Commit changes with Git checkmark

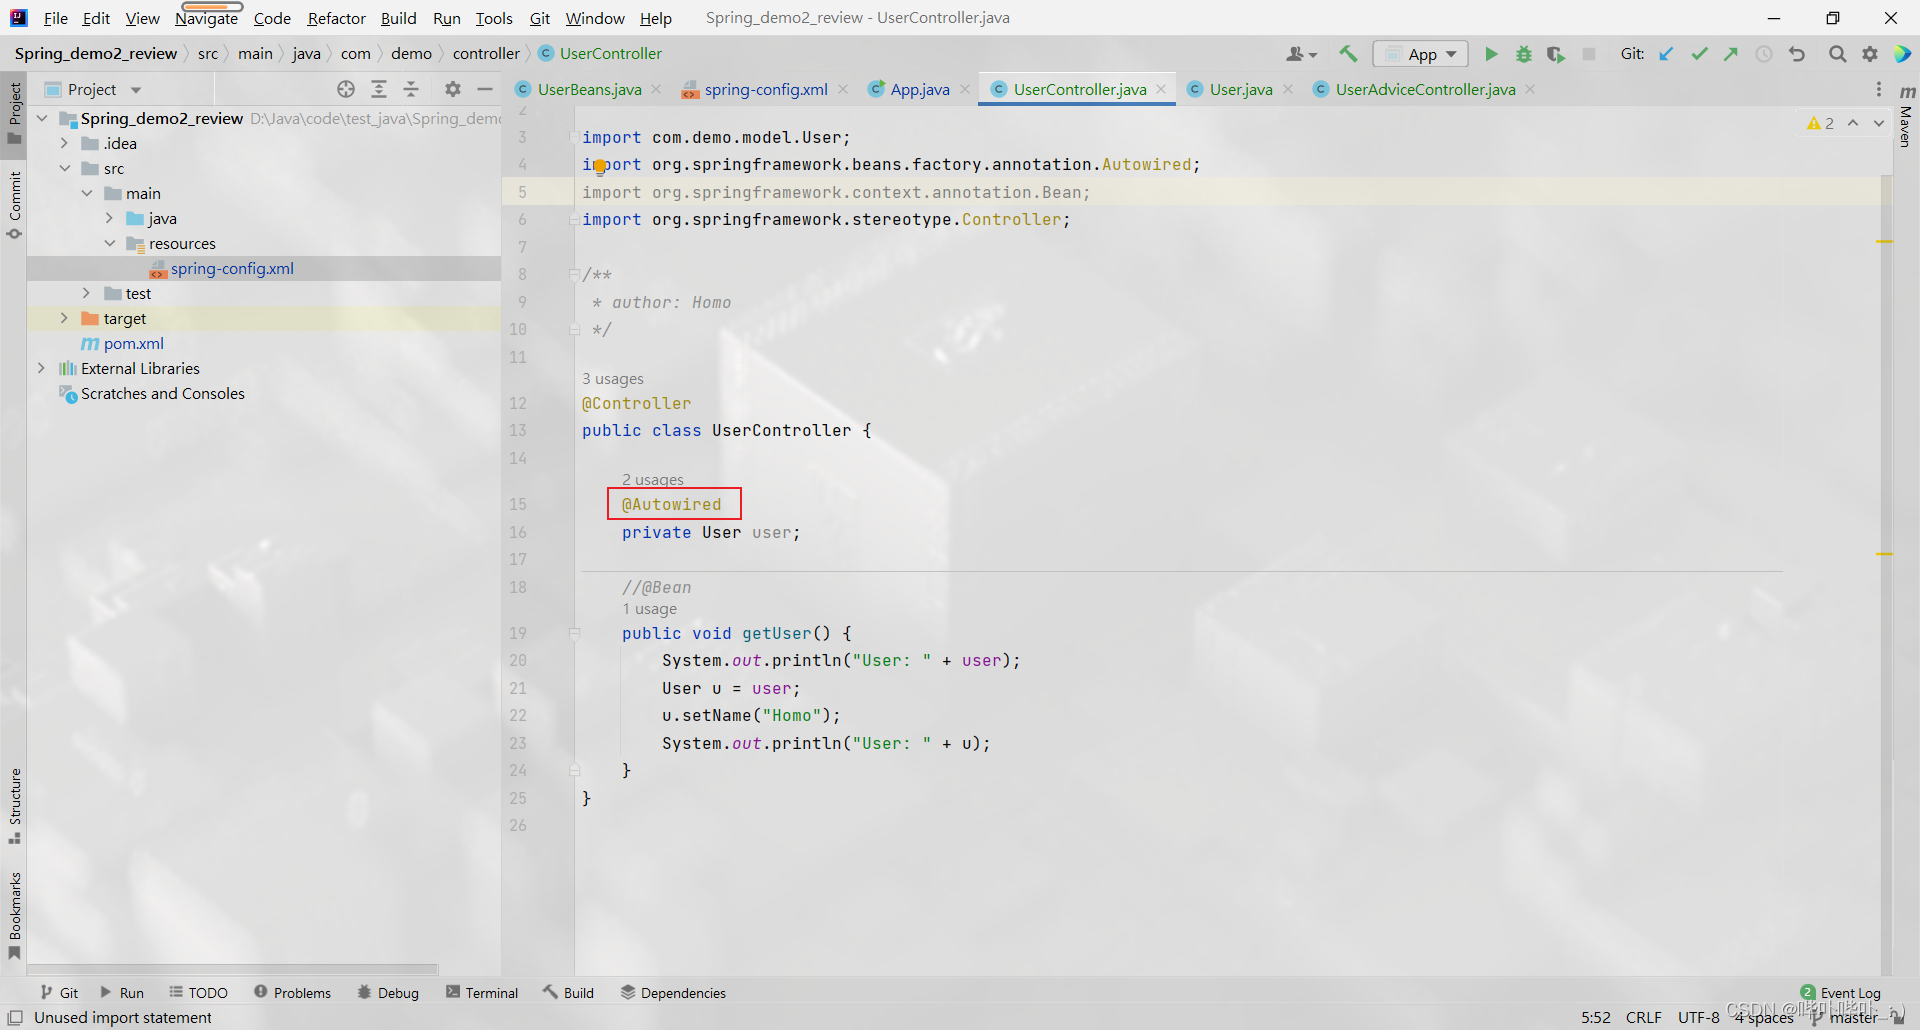[x=1699, y=54]
